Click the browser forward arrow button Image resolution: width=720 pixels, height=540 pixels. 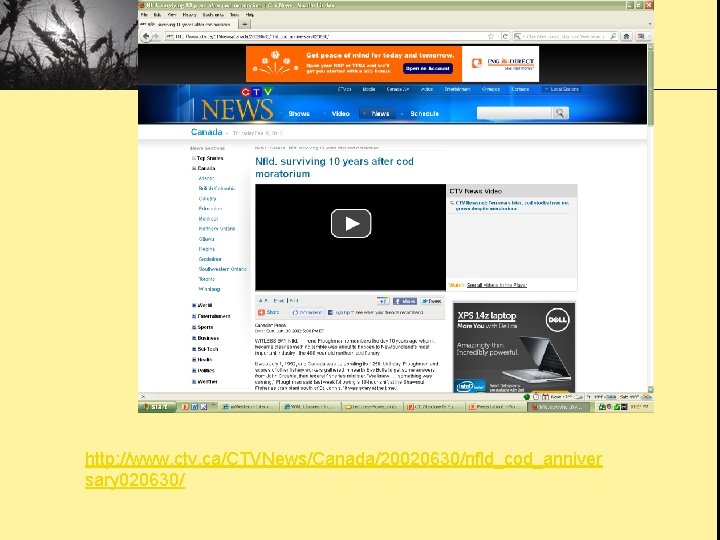(156, 36)
